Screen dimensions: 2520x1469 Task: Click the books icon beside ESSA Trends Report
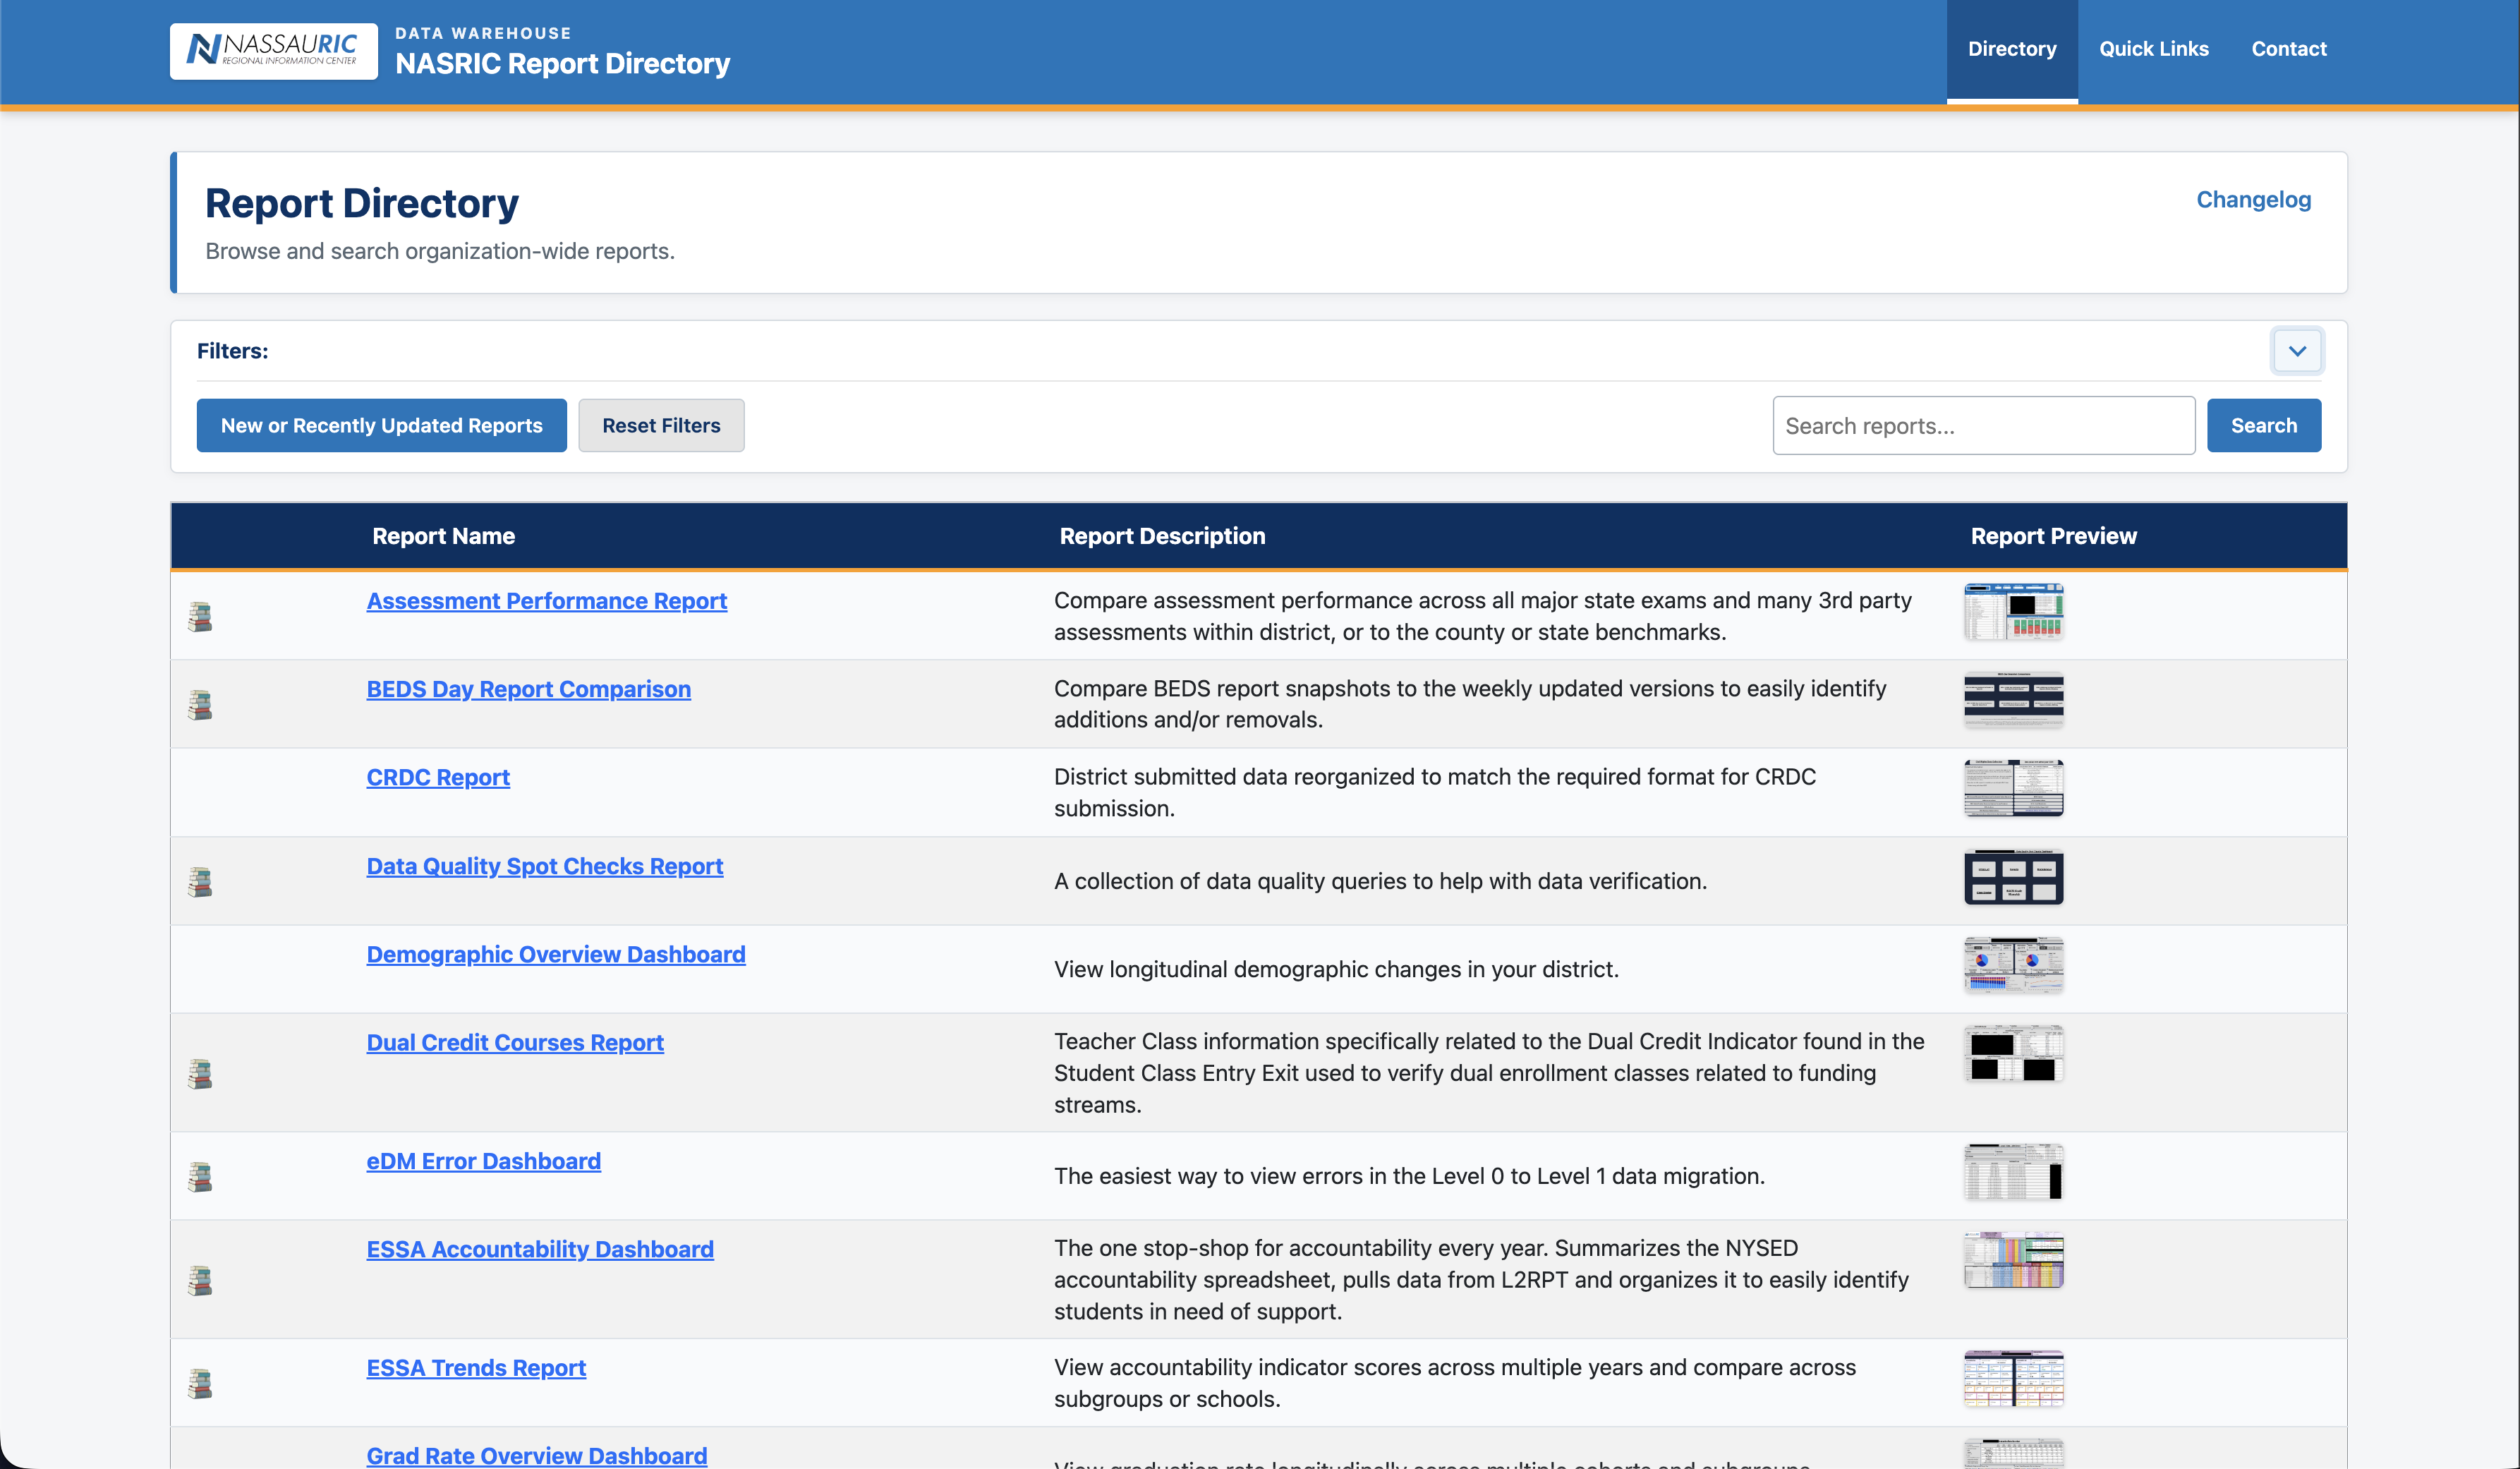pos(200,1383)
